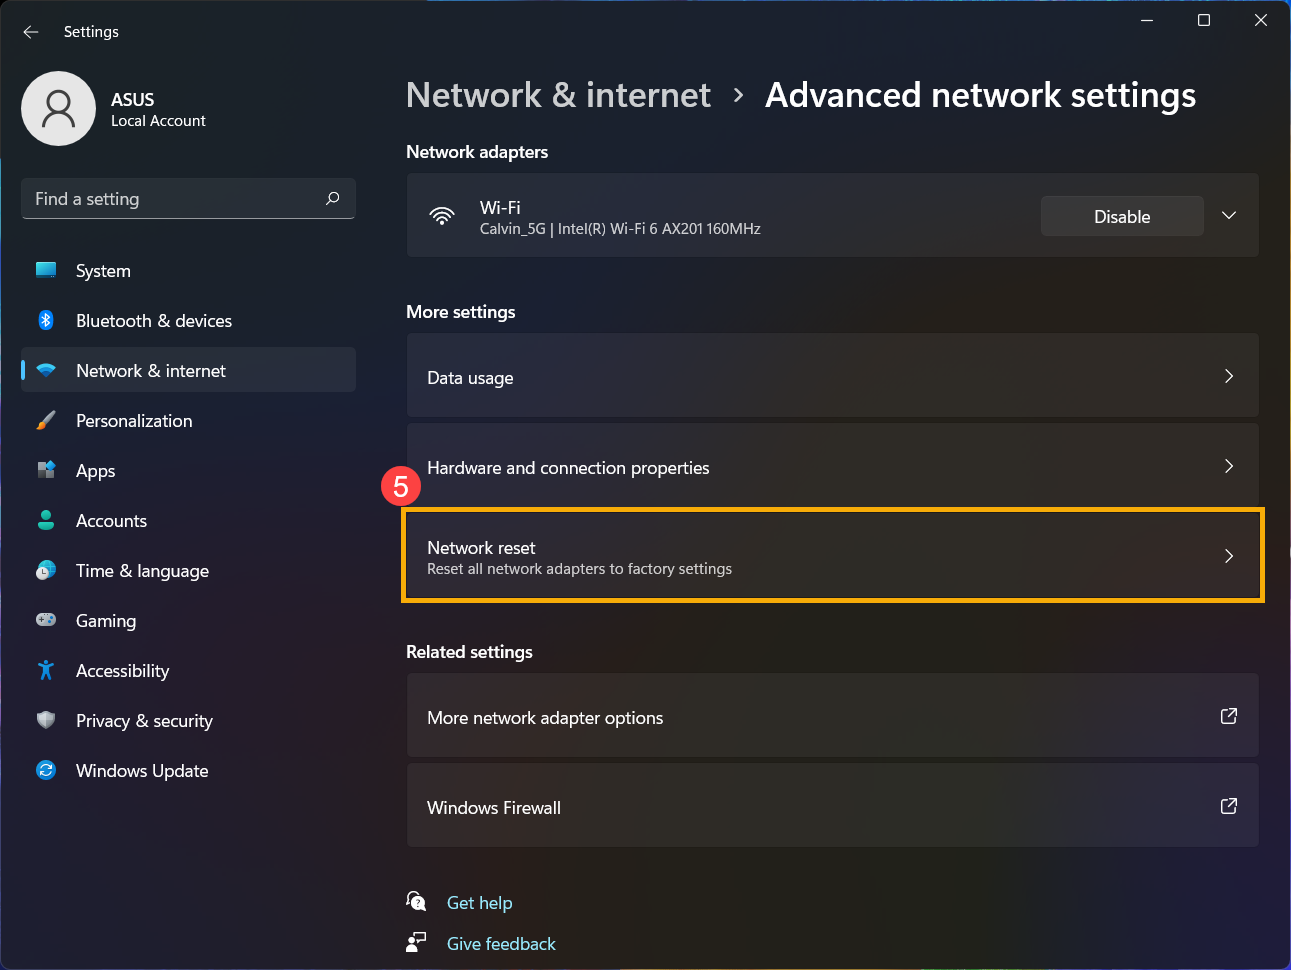
Task: Click the Privacy & security shield icon
Action: click(x=46, y=720)
